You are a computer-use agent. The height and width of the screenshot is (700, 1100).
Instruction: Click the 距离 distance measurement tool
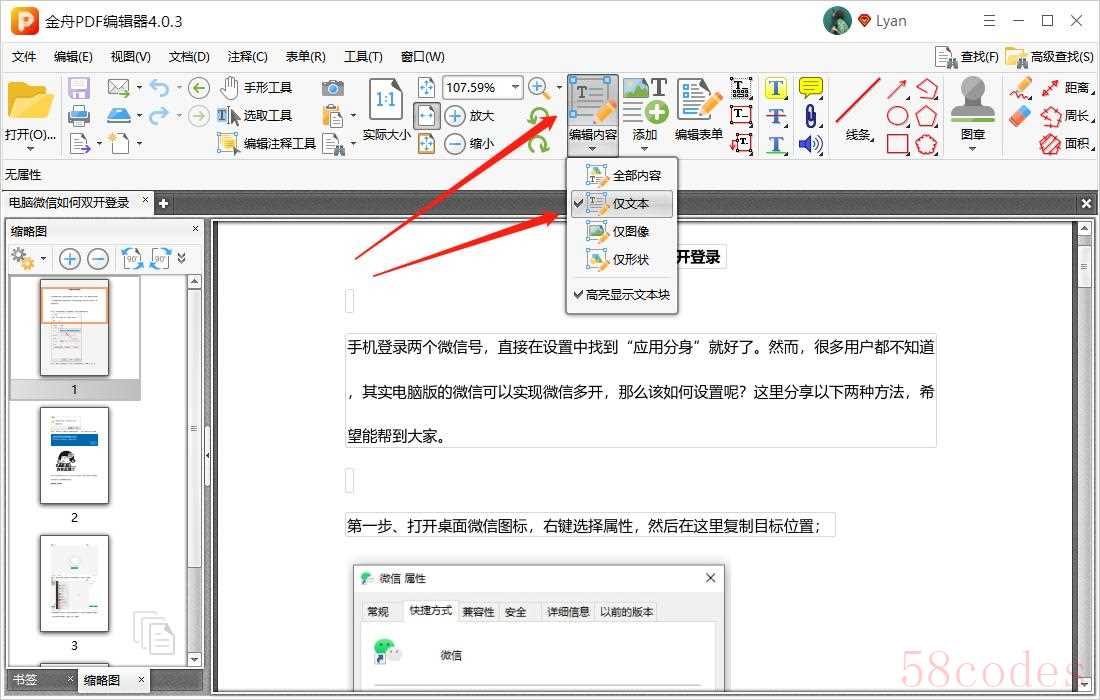pyautogui.click(x=1064, y=88)
